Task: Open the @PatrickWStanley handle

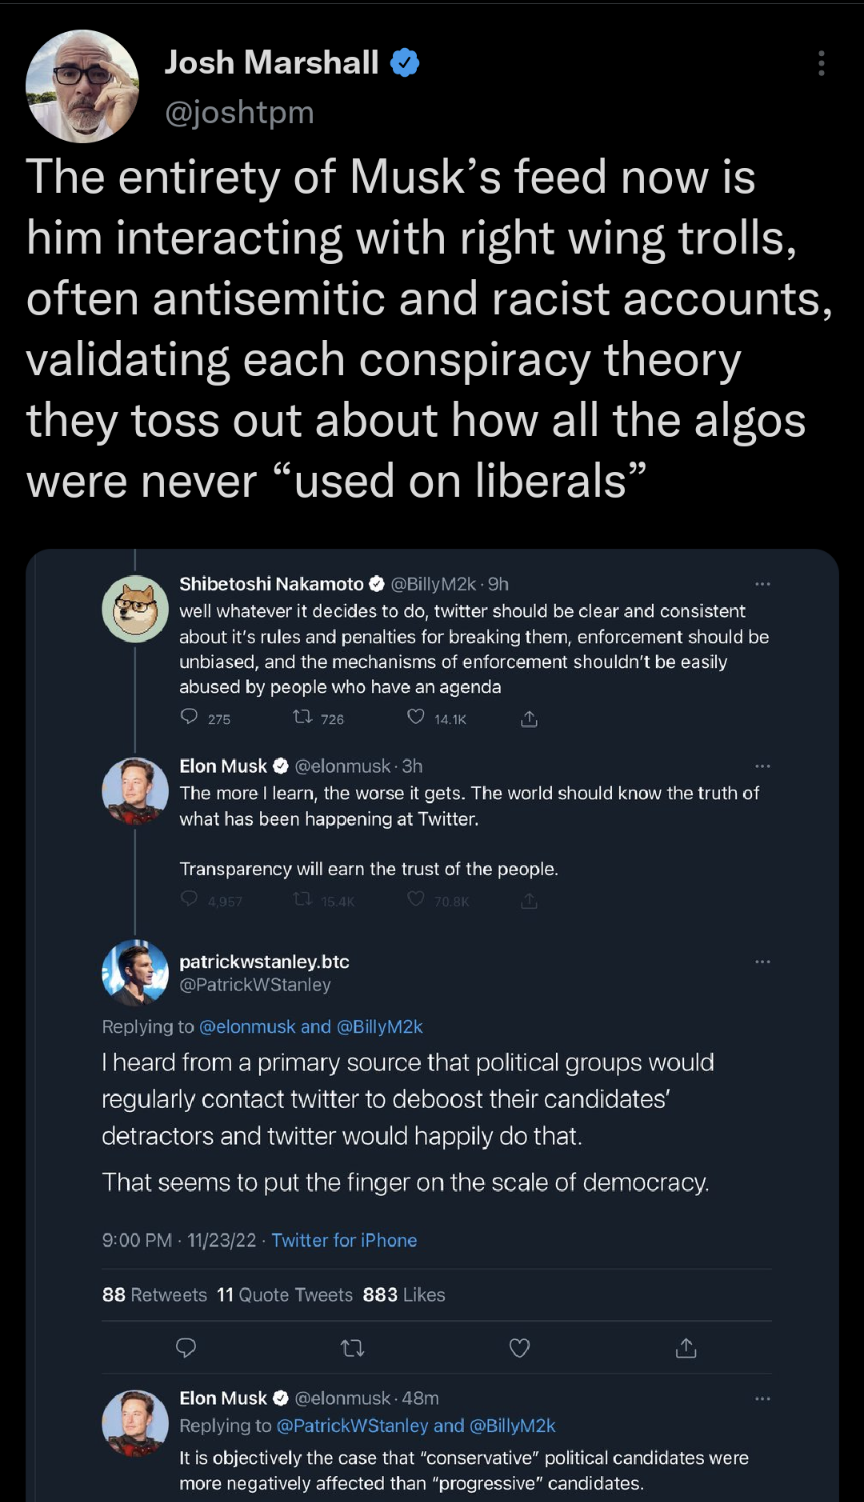Action: tap(254, 985)
